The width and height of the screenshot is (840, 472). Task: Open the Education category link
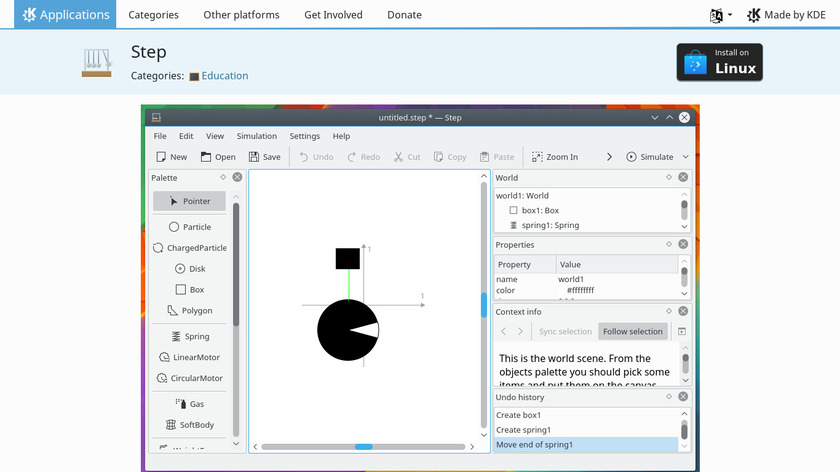point(224,76)
